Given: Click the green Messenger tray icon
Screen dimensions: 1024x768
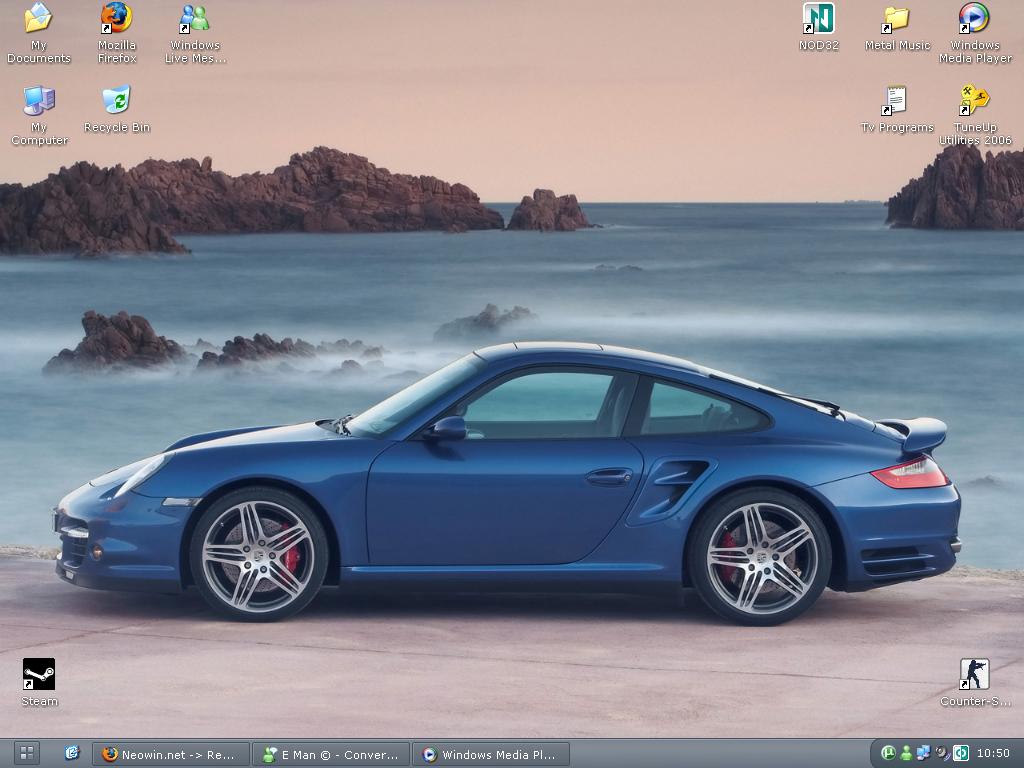Looking at the screenshot, I should pos(905,753).
